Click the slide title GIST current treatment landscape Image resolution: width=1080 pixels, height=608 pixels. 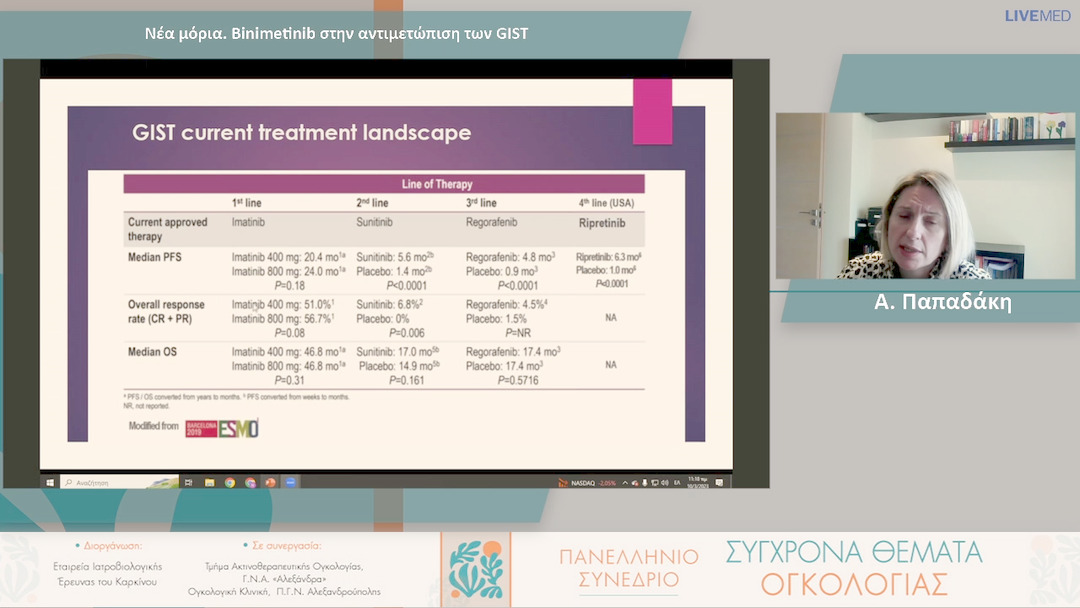pos(301,132)
